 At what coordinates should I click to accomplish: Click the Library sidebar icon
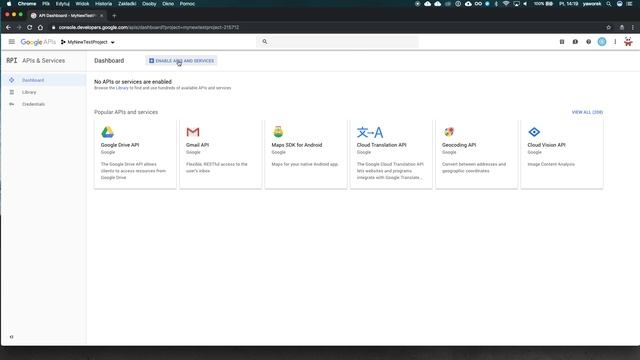click(x=11, y=92)
